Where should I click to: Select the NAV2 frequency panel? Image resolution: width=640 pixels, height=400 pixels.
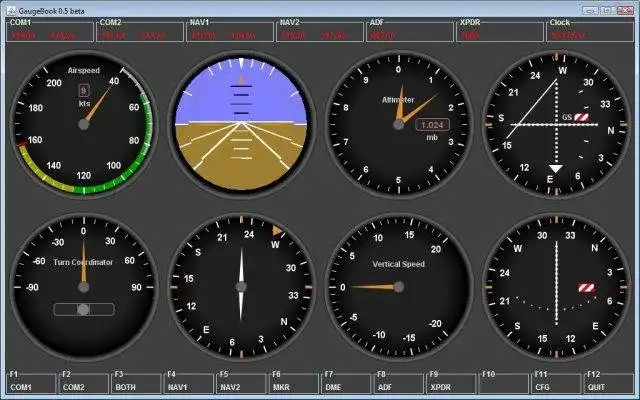tap(320, 31)
